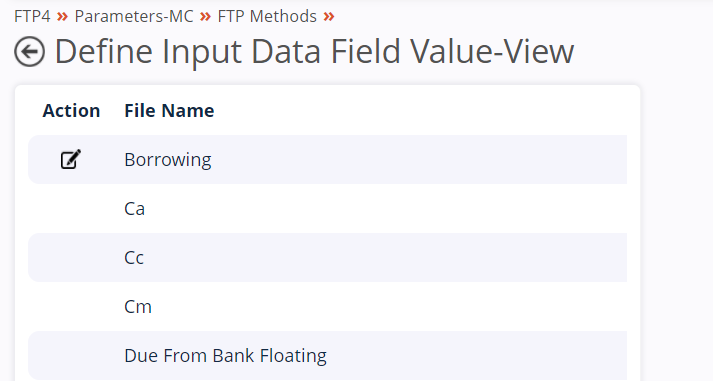Viewport: 713px width, 381px height.
Task: Click the empty Action cell beside Cm
Action: point(71,307)
